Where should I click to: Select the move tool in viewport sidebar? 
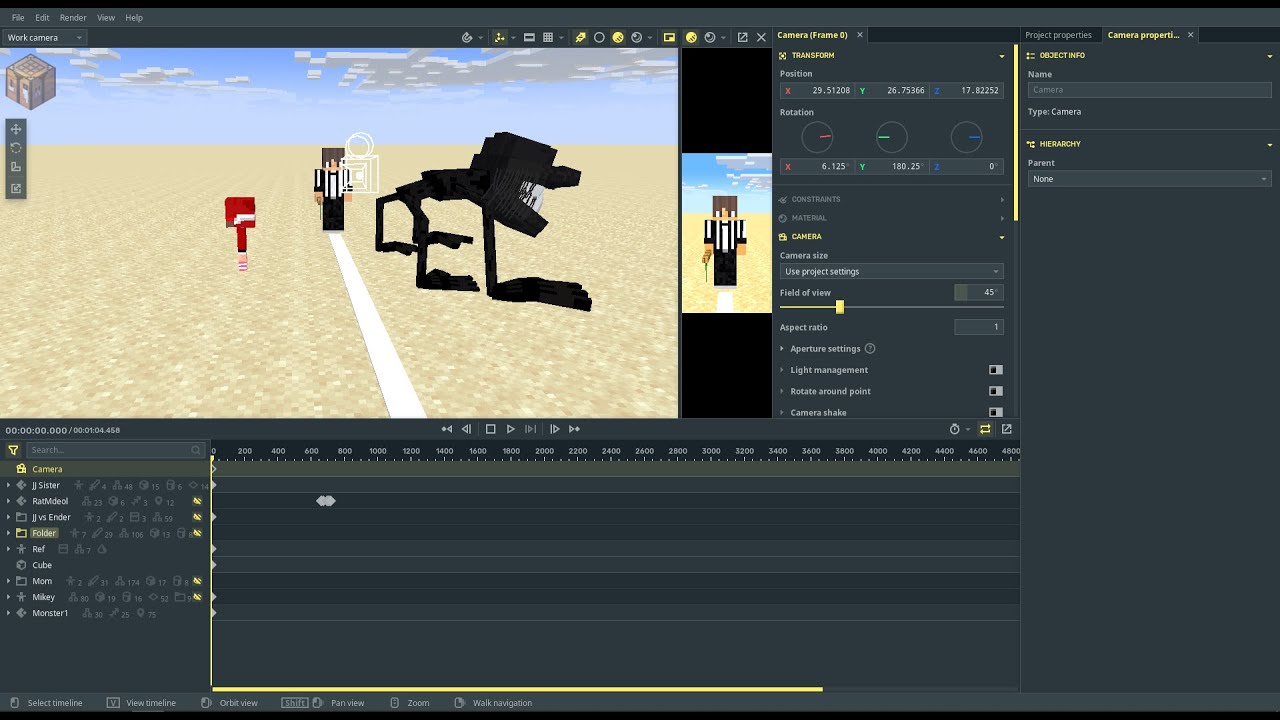[x=15, y=129]
